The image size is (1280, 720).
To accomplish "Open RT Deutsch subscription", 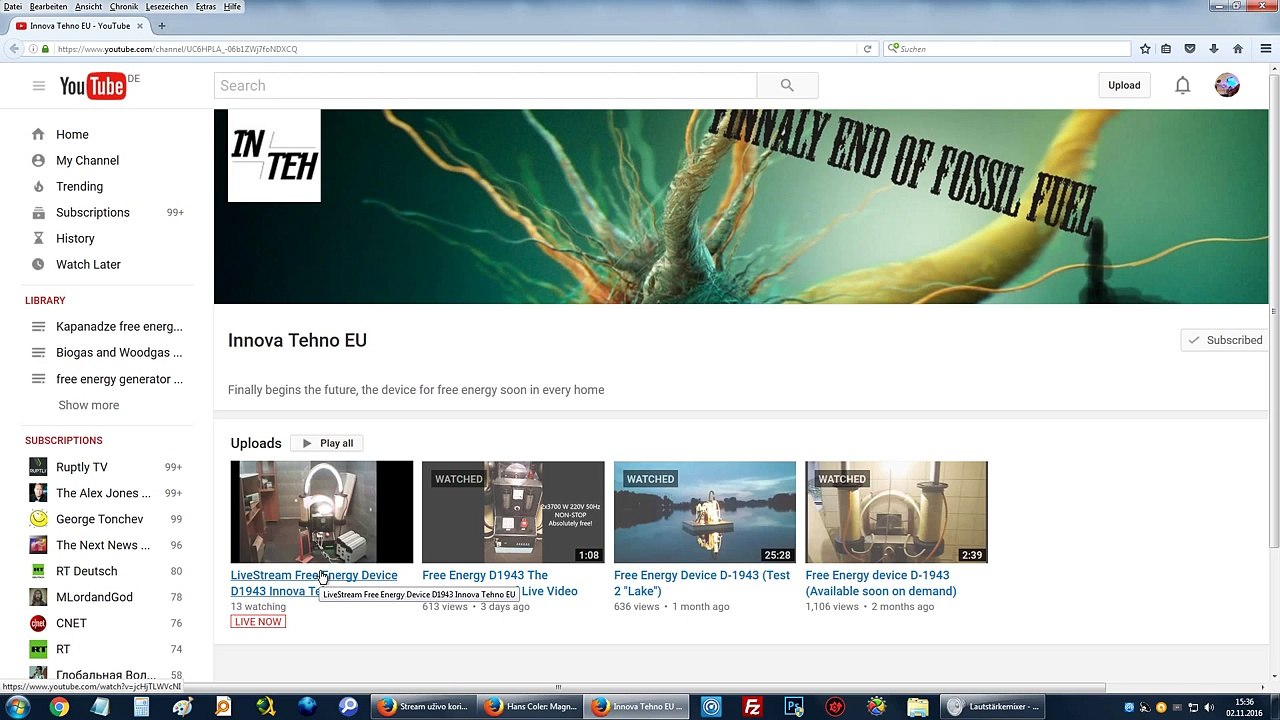I will [87, 571].
